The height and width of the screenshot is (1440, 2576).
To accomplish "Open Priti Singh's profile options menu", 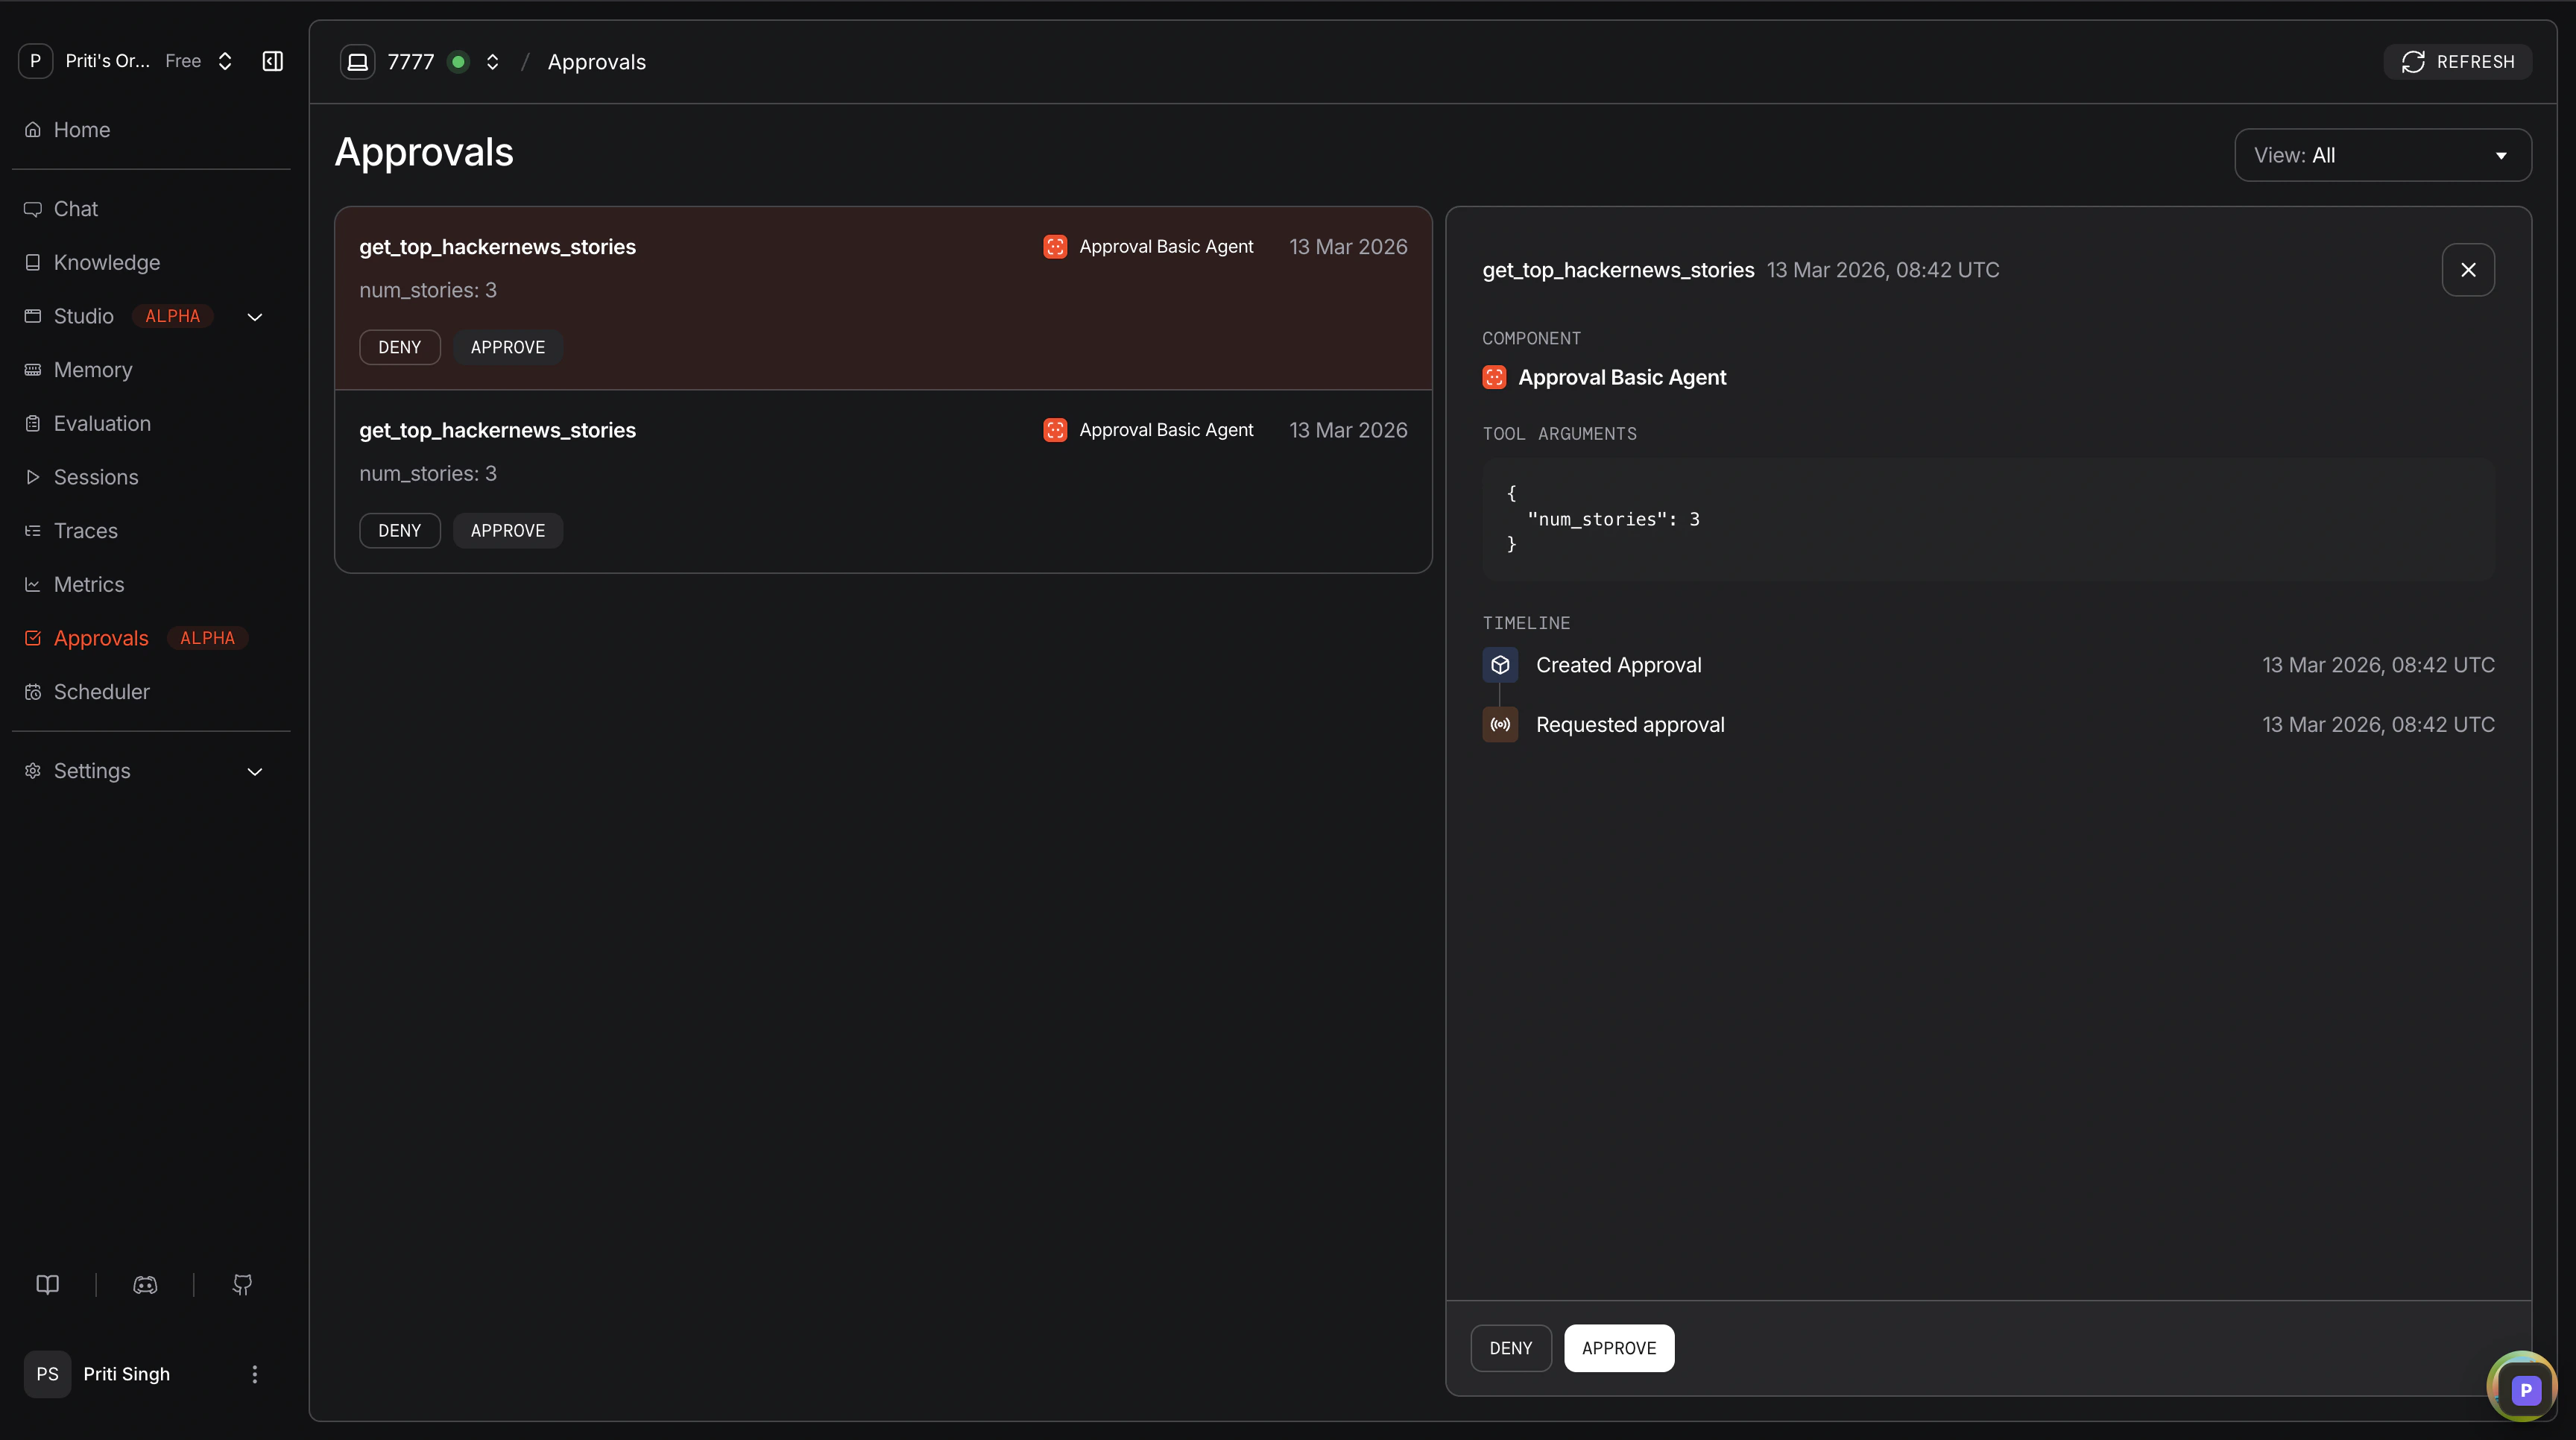I will 254,1374.
